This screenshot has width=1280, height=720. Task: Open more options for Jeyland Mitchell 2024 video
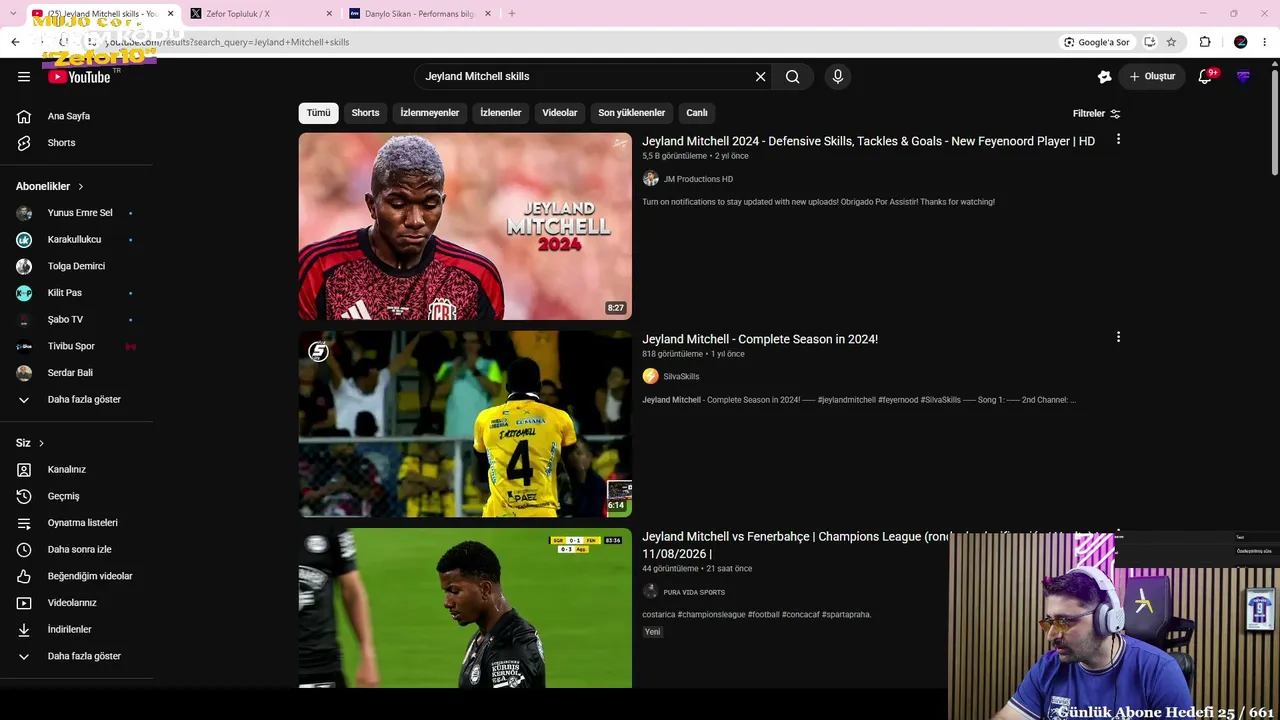pyautogui.click(x=1118, y=140)
